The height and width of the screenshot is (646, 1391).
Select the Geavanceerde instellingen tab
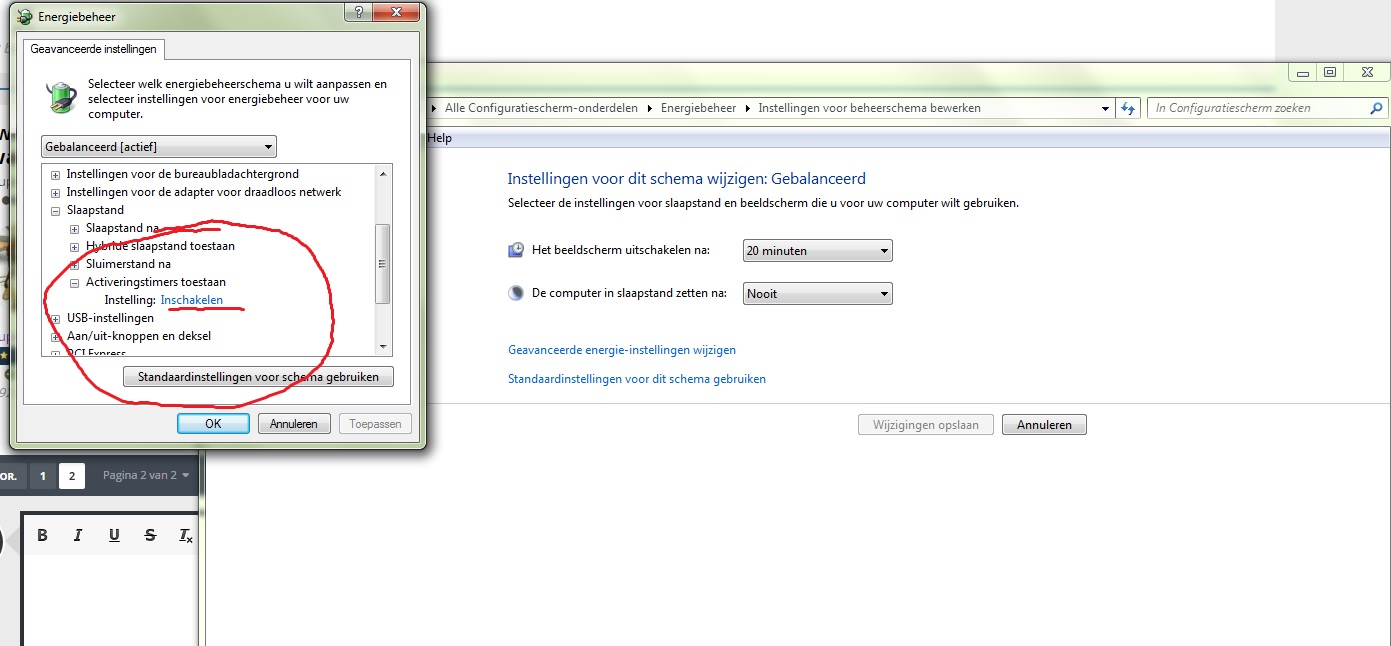pyautogui.click(x=94, y=48)
